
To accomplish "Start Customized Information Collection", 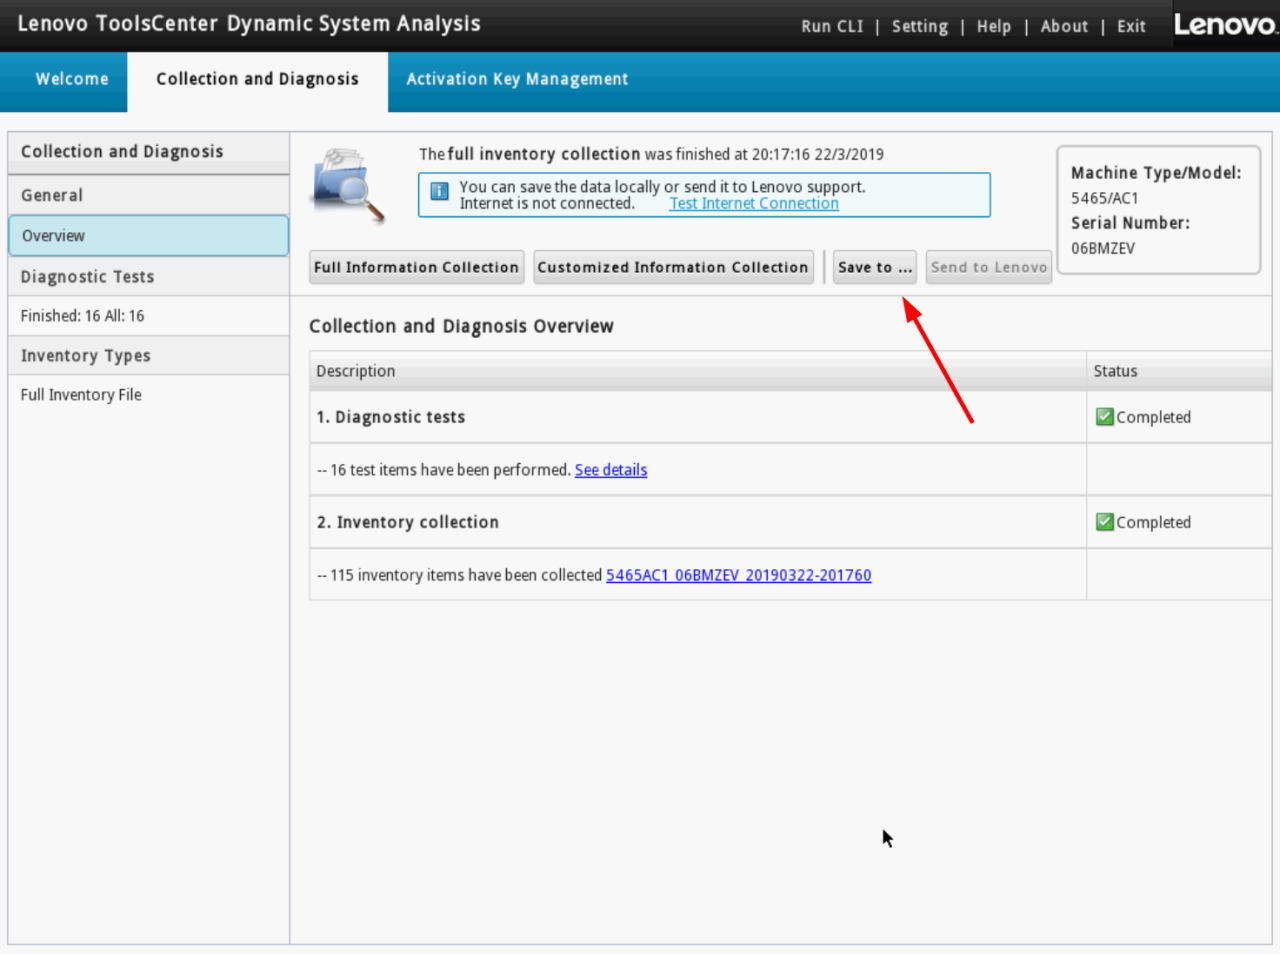I will tap(673, 267).
